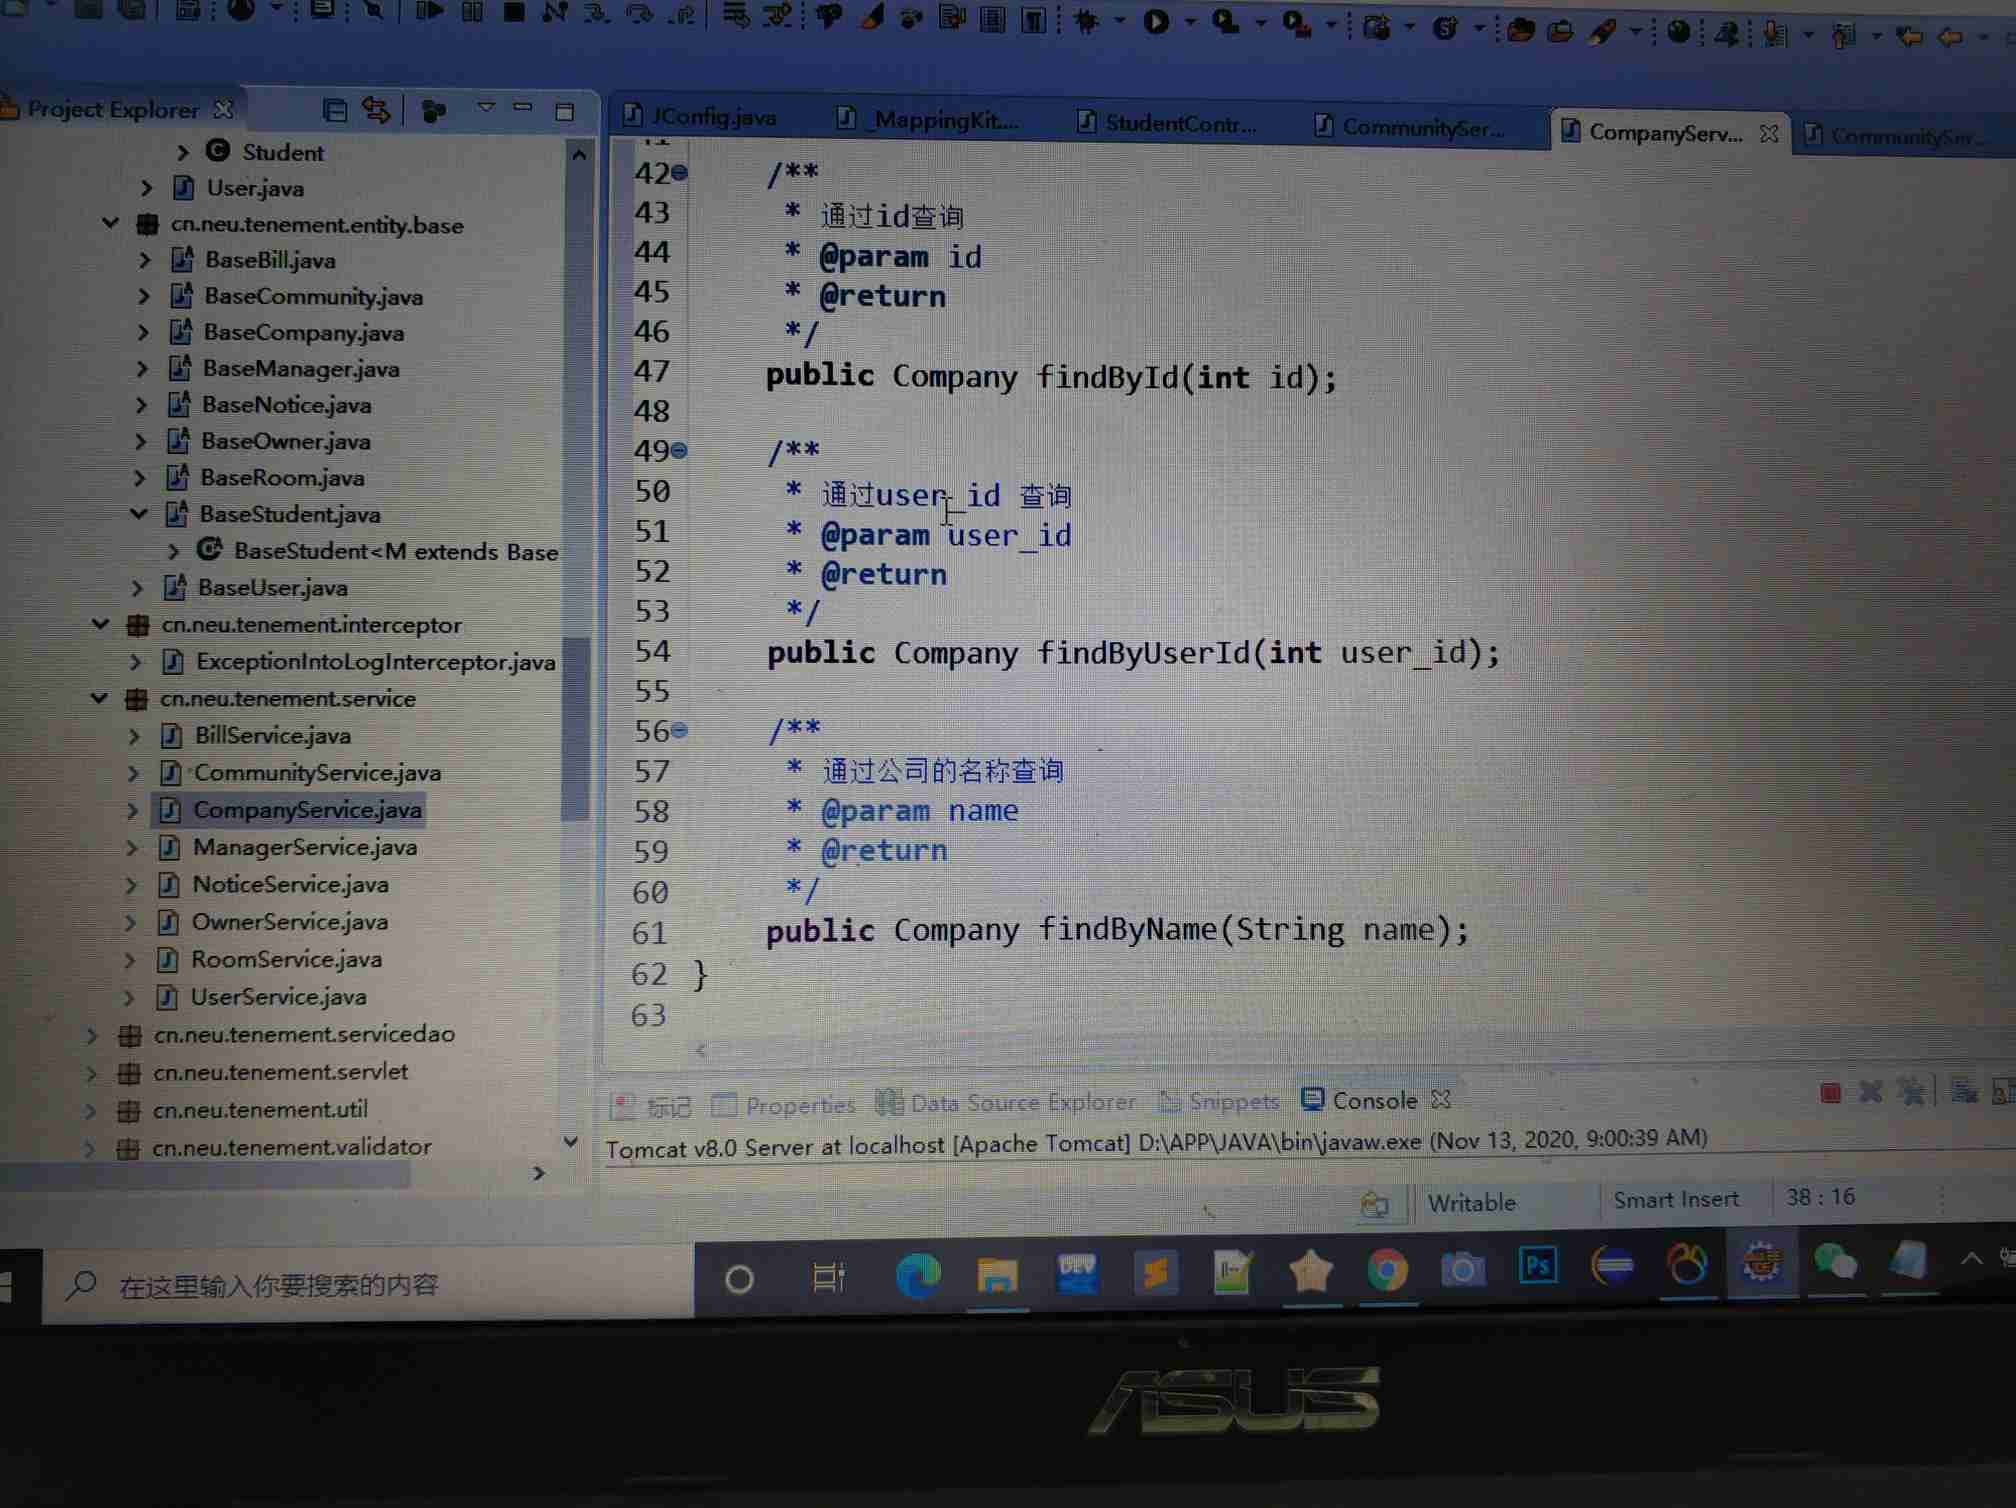
Task: Open Chrome from the Windows taskbar
Action: [1387, 1270]
